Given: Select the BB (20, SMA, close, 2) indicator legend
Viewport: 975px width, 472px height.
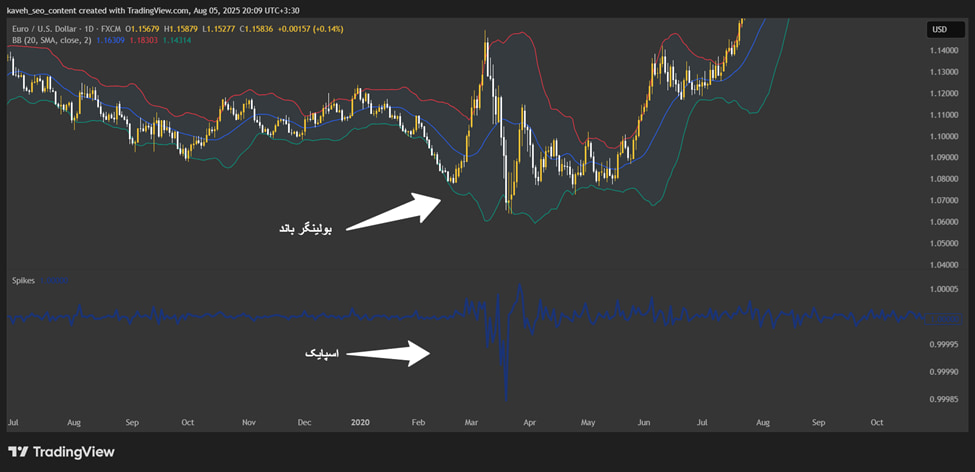Looking at the screenshot, I should (x=50, y=40).
